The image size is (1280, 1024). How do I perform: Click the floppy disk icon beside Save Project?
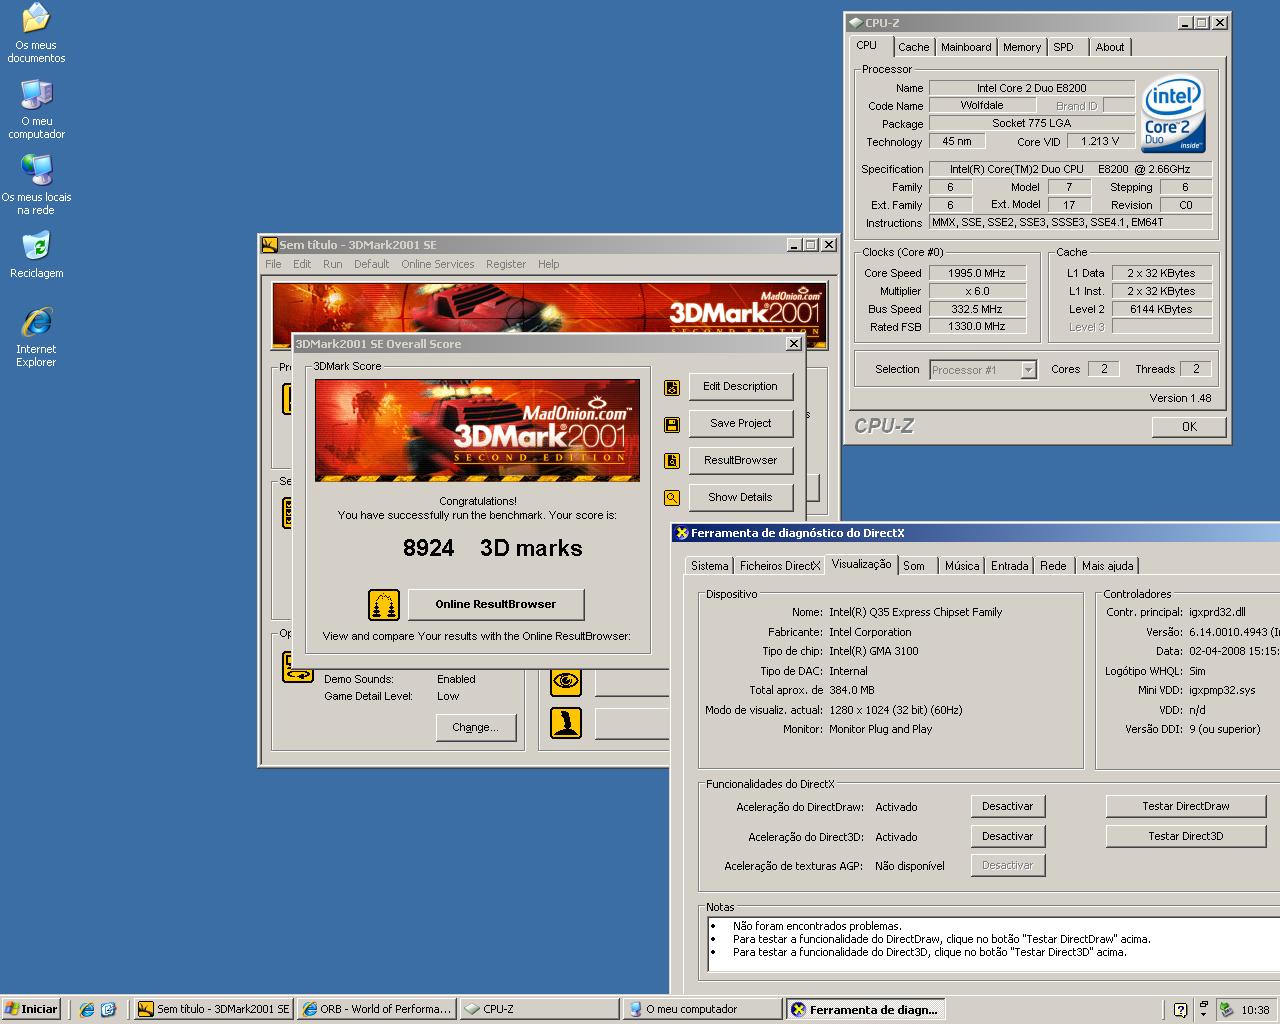672,424
